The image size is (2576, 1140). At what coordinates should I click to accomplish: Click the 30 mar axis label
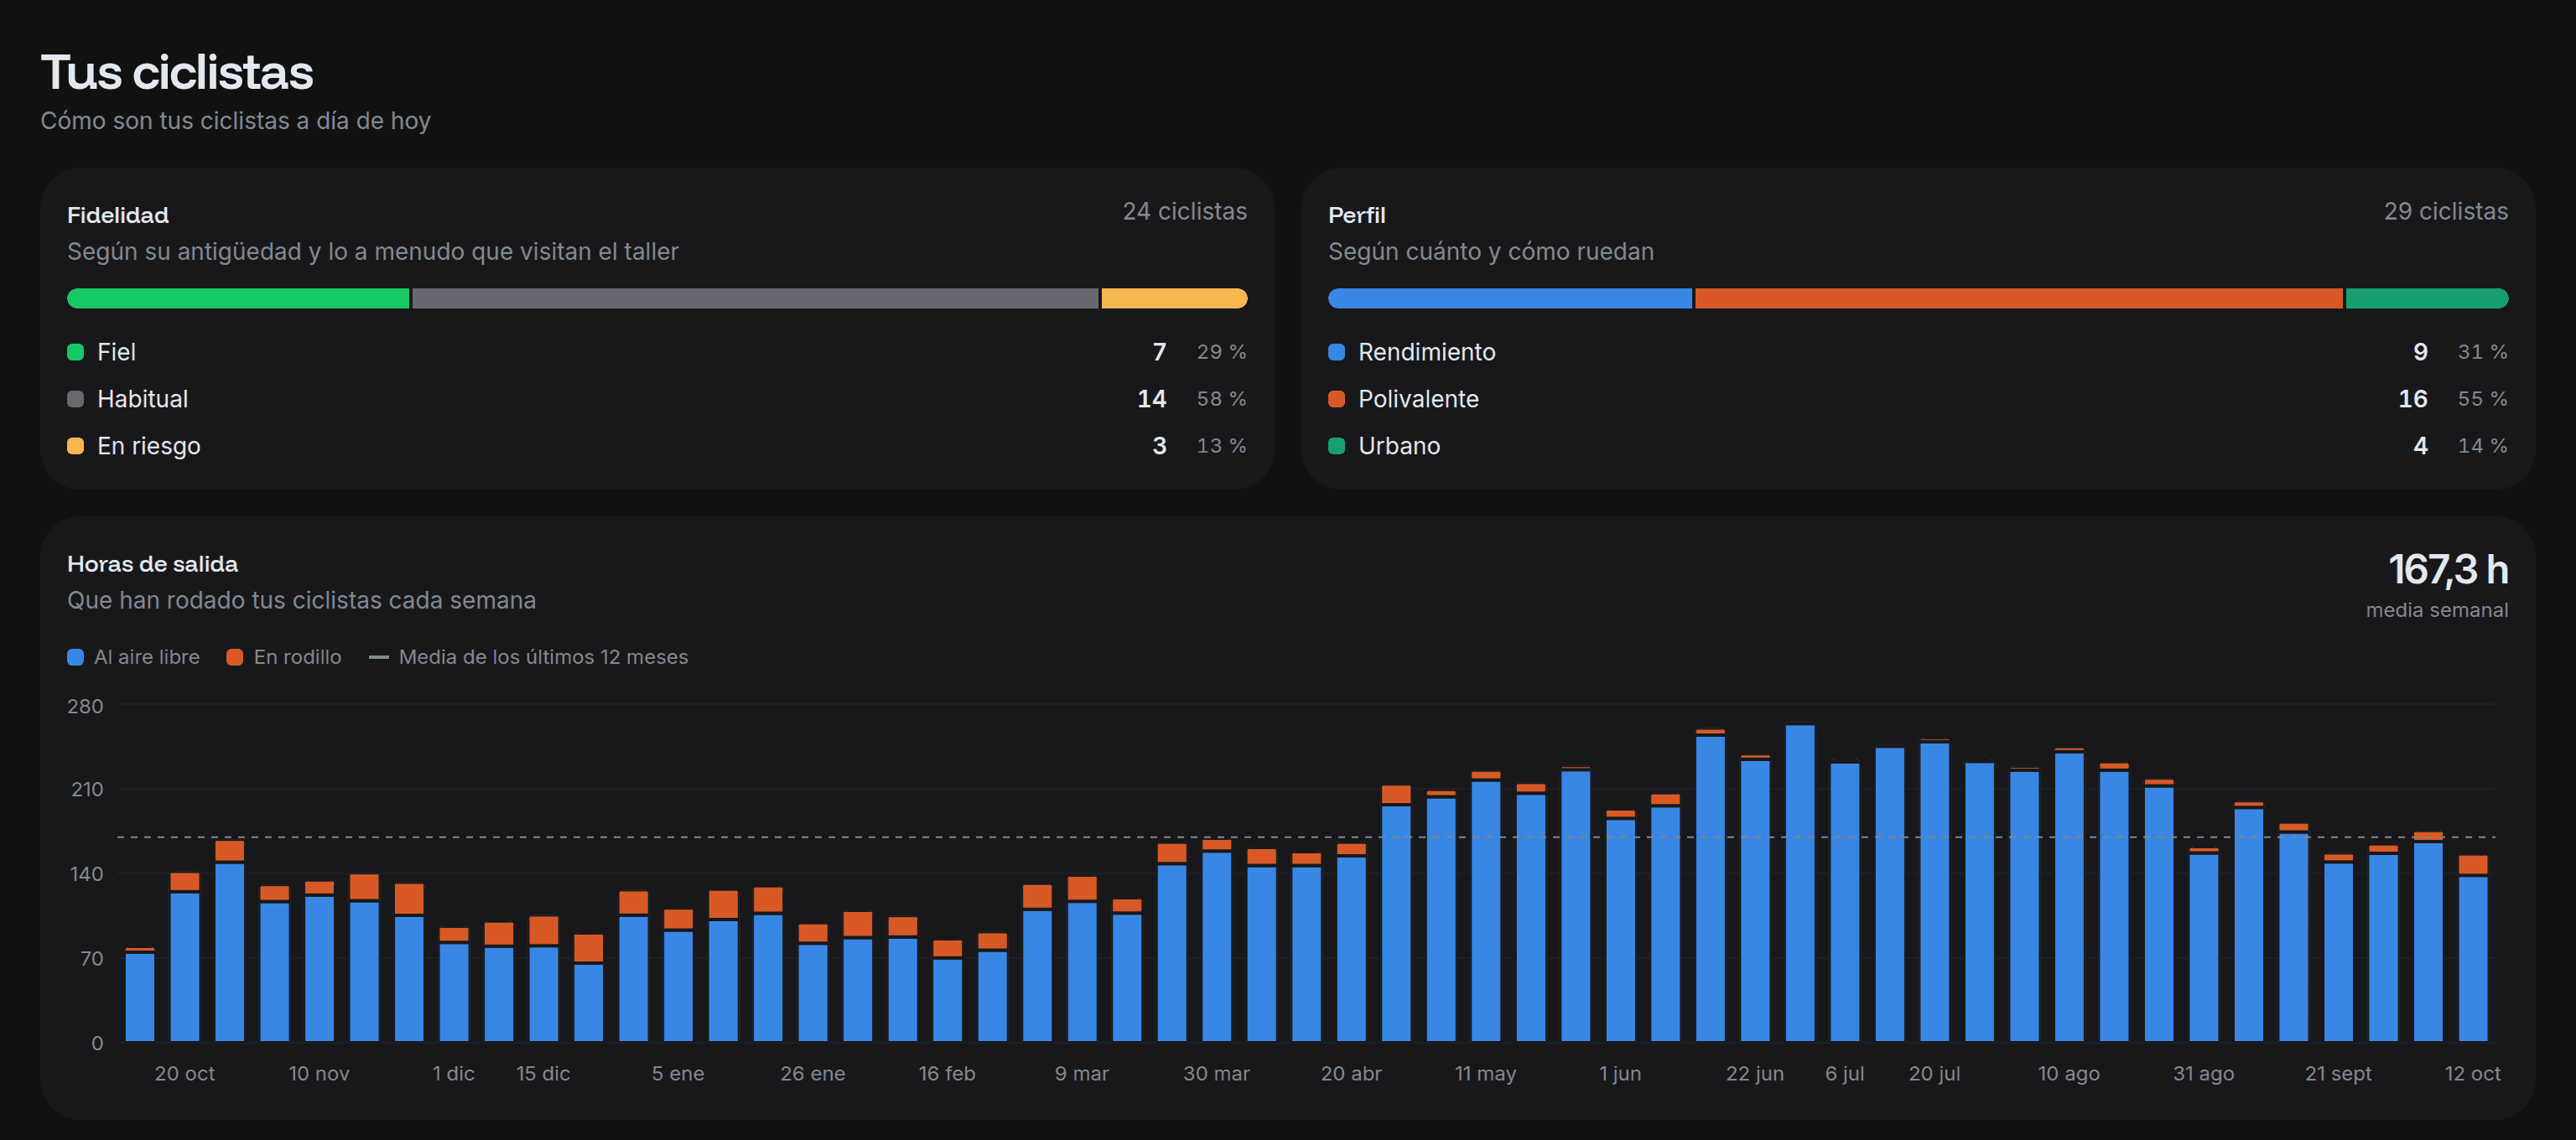point(1216,1073)
